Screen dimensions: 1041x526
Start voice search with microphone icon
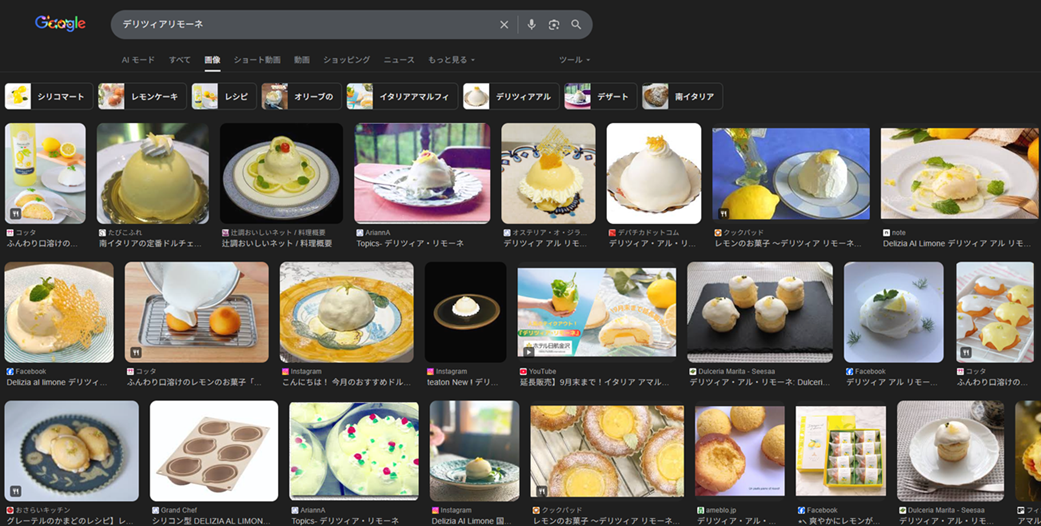pos(531,25)
